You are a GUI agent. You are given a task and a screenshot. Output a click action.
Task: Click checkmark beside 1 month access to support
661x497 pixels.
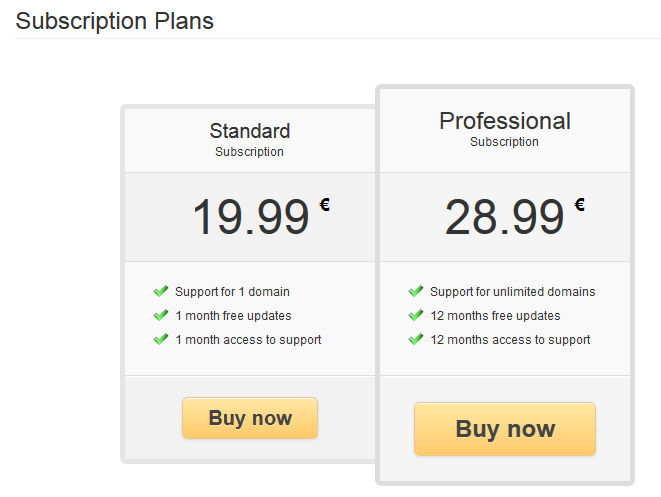coord(161,339)
